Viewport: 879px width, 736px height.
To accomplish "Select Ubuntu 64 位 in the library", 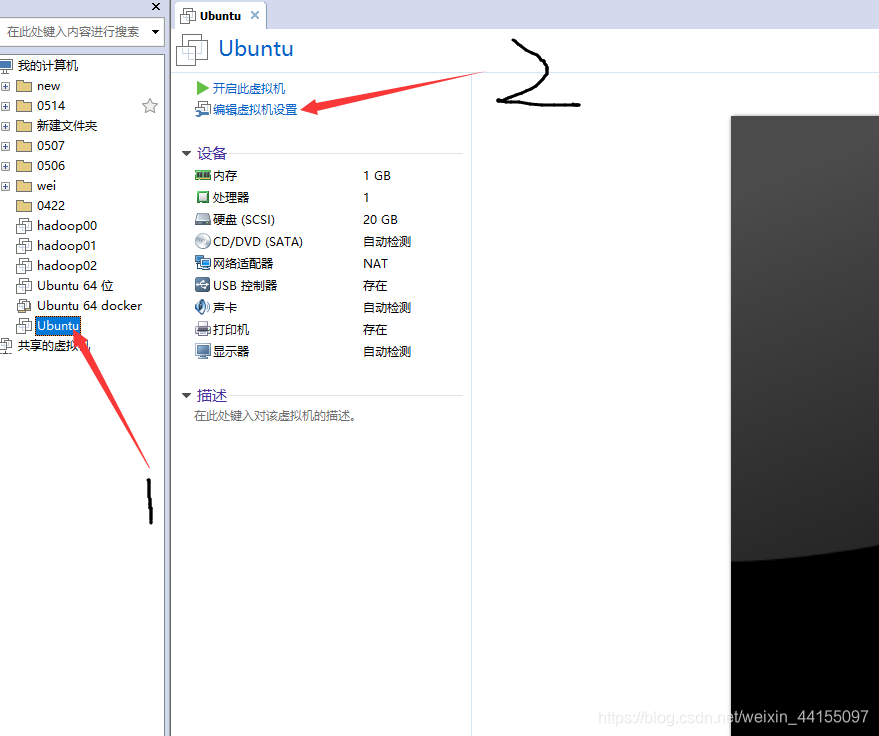I will [75, 286].
